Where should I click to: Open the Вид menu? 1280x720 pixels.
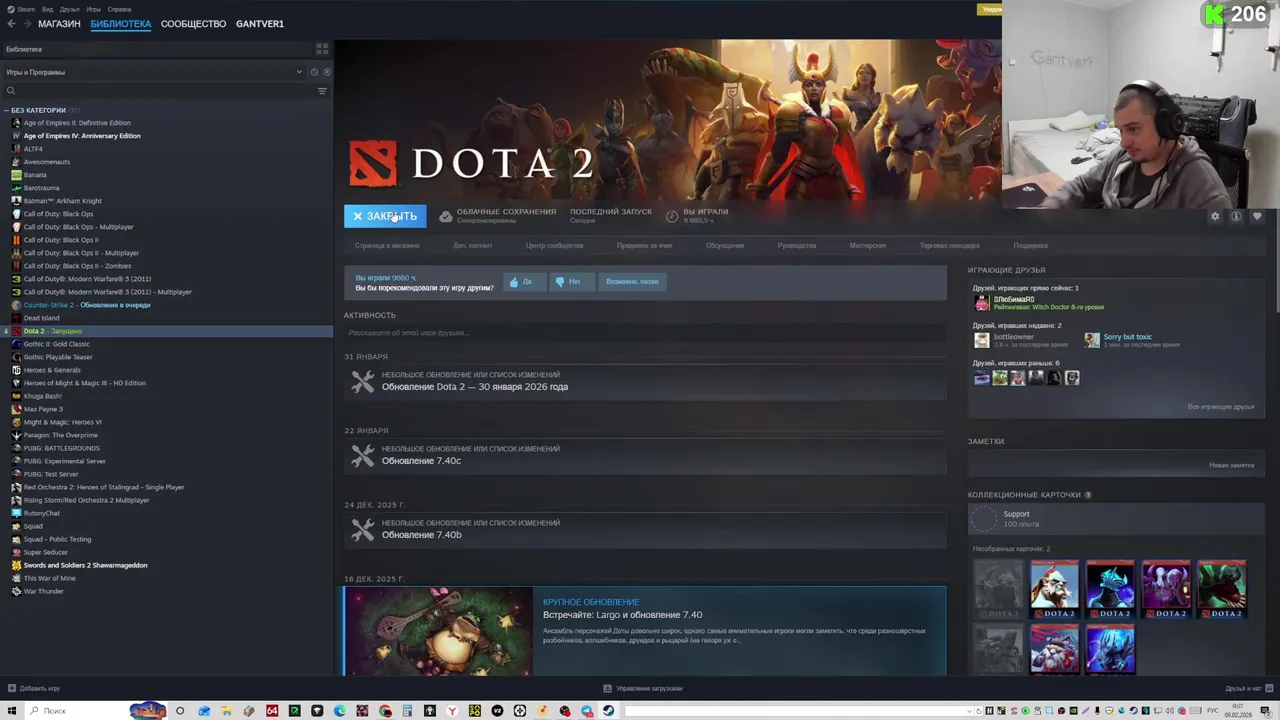pos(47,9)
